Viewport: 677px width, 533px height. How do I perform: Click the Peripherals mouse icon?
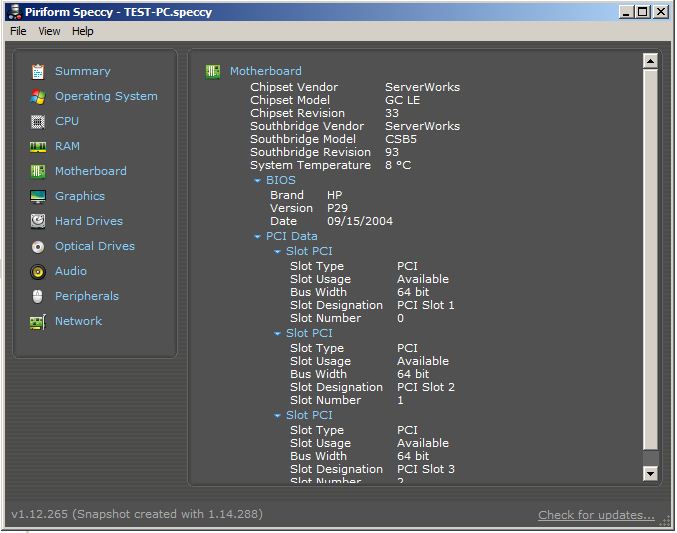(38, 297)
